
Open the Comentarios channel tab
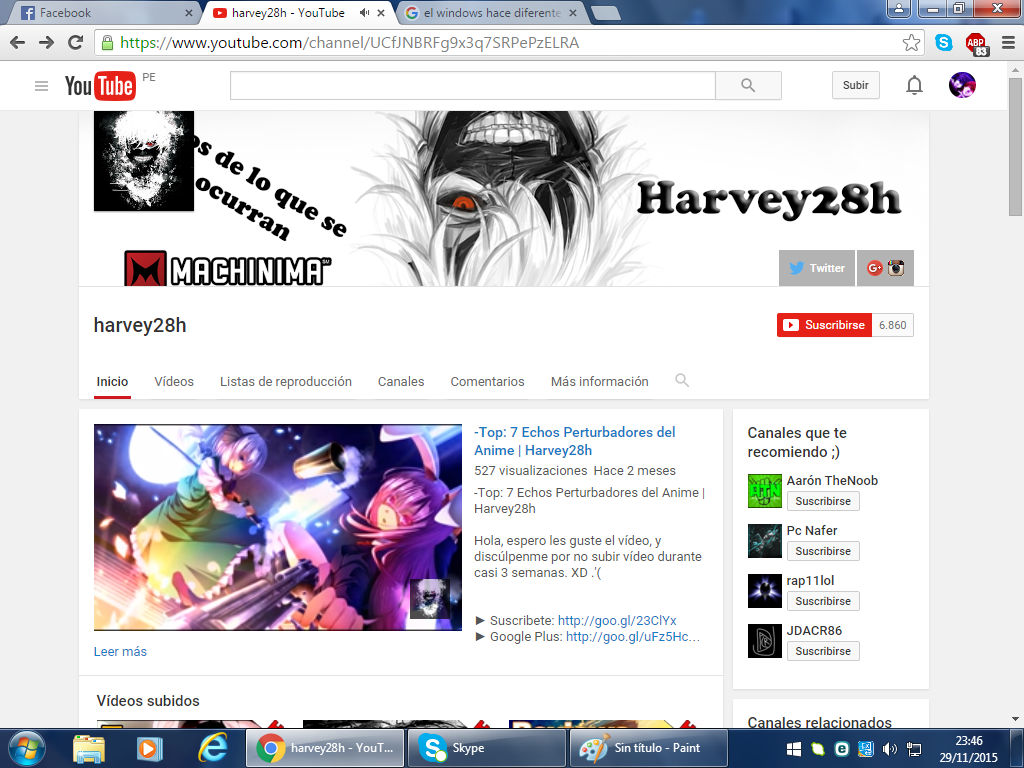coord(487,381)
